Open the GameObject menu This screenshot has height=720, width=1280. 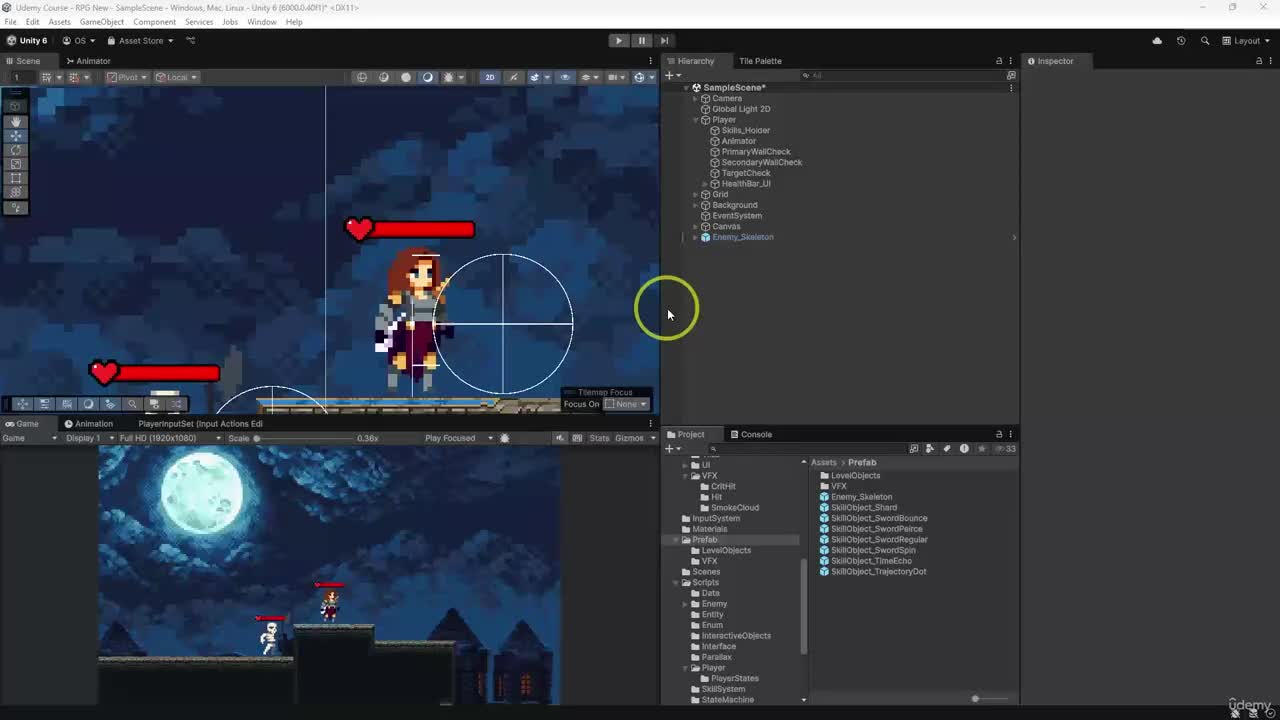click(102, 22)
